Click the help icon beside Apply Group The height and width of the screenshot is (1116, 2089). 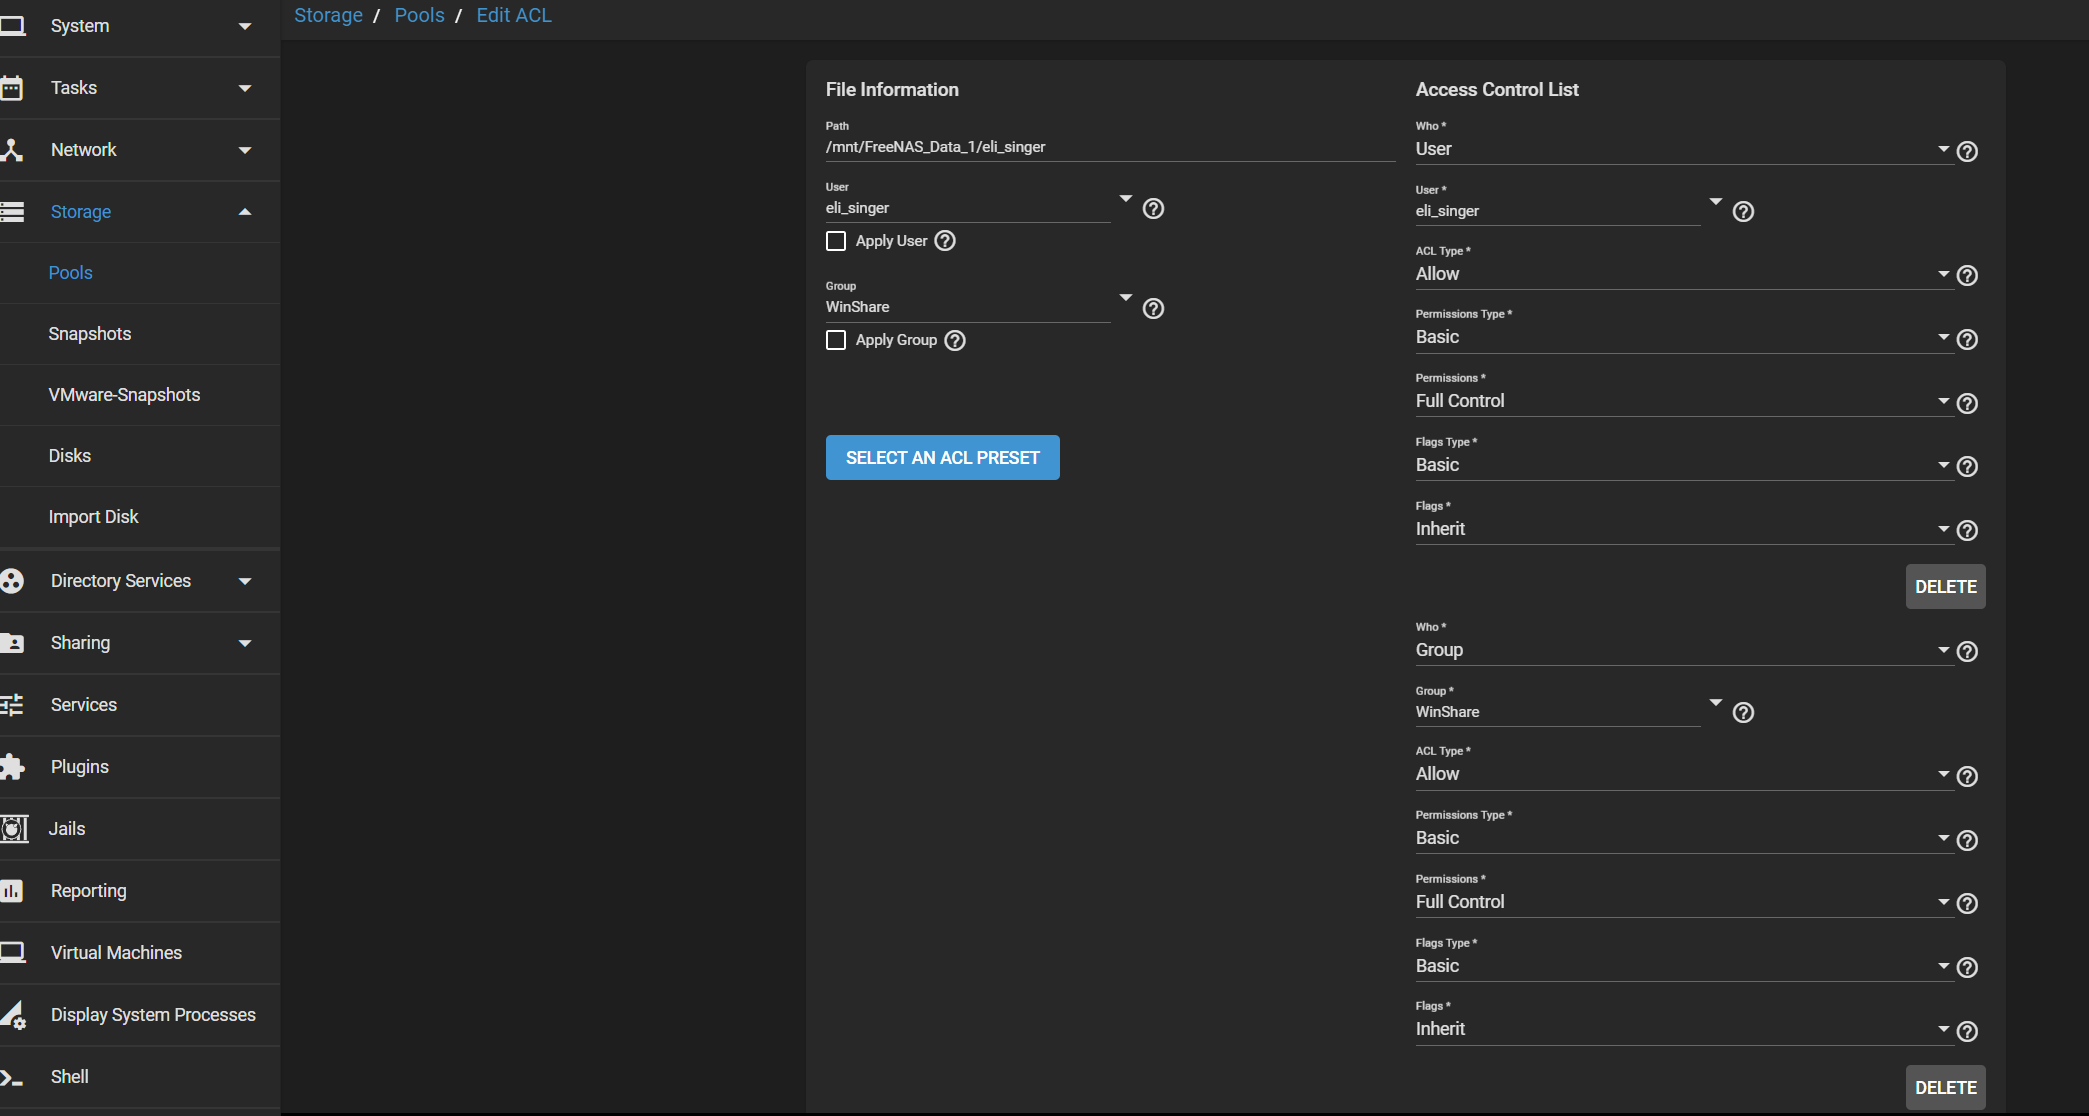pos(955,340)
